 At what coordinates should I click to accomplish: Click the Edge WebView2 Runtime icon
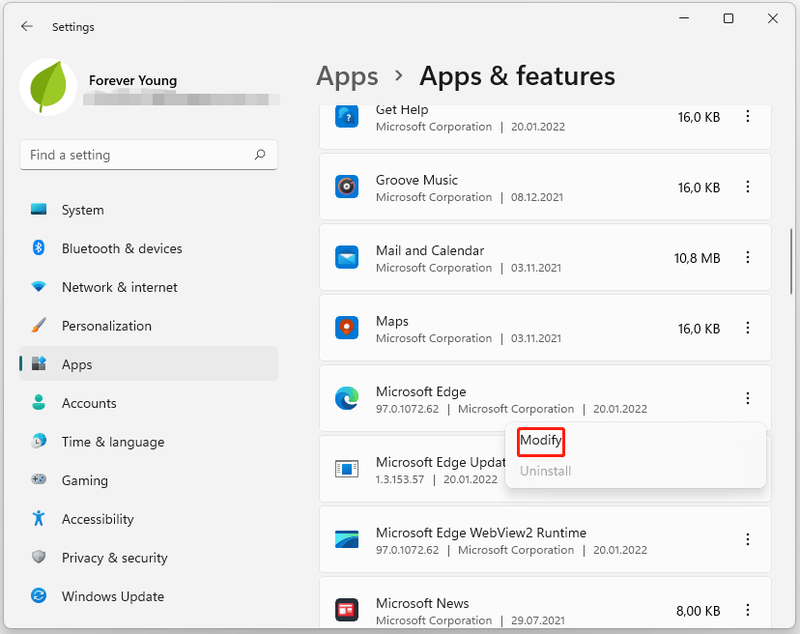coord(347,539)
